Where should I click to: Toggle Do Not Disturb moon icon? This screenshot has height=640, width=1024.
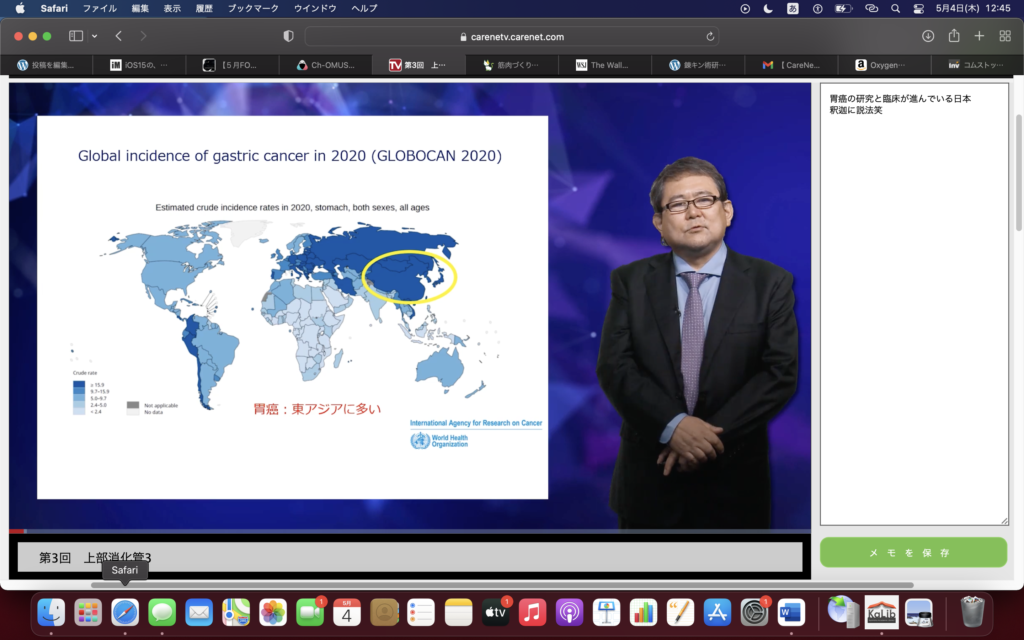click(768, 8)
